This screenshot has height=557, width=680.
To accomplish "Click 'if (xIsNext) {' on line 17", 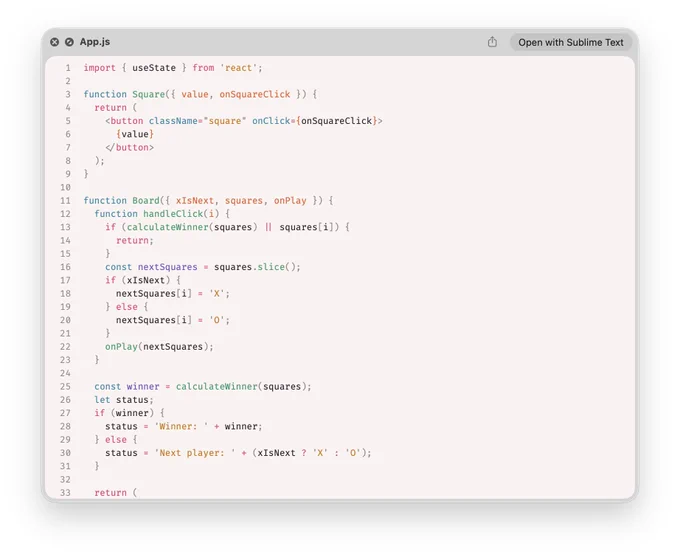I will (x=143, y=280).
